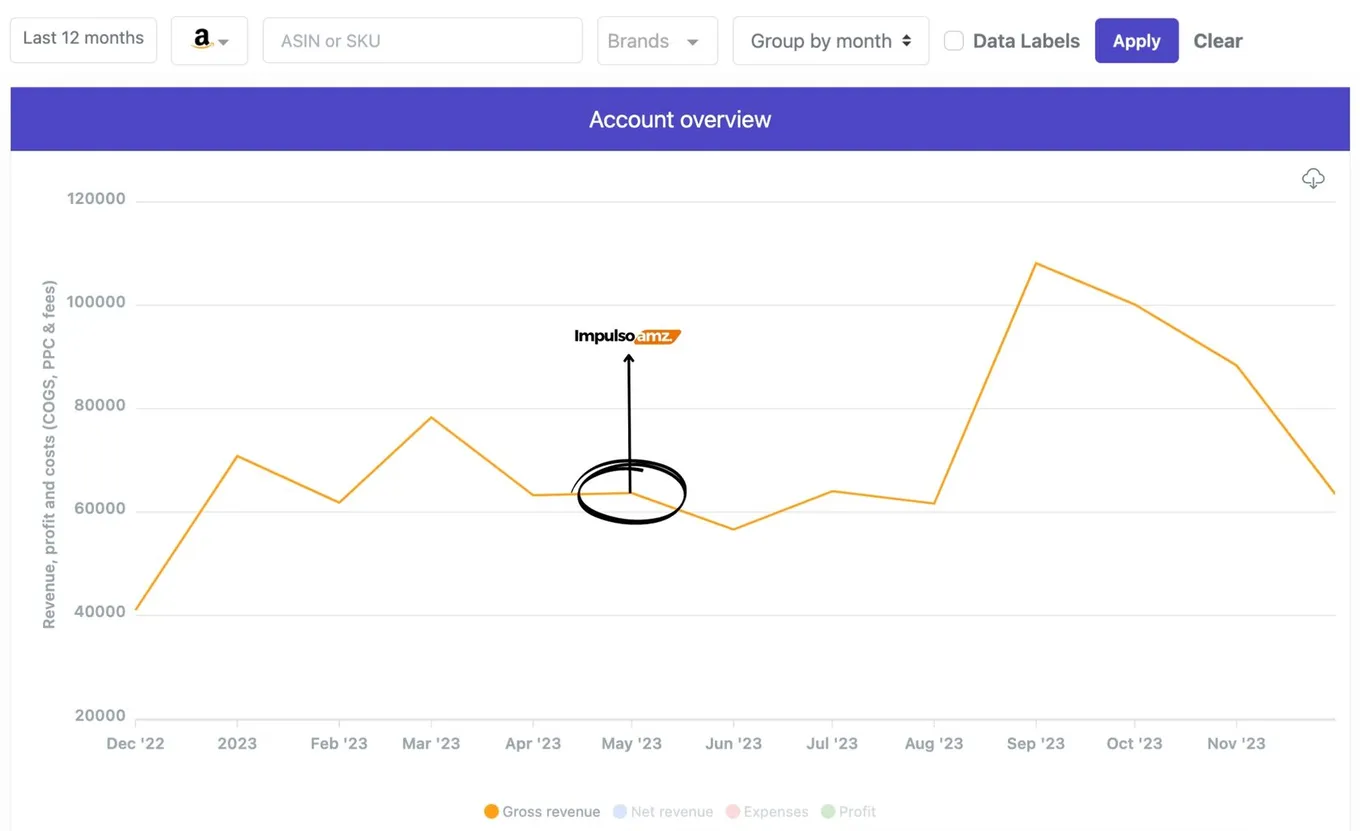The image size is (1360, 831).
Task: Click the Apply button
Action: point(1136,41)
